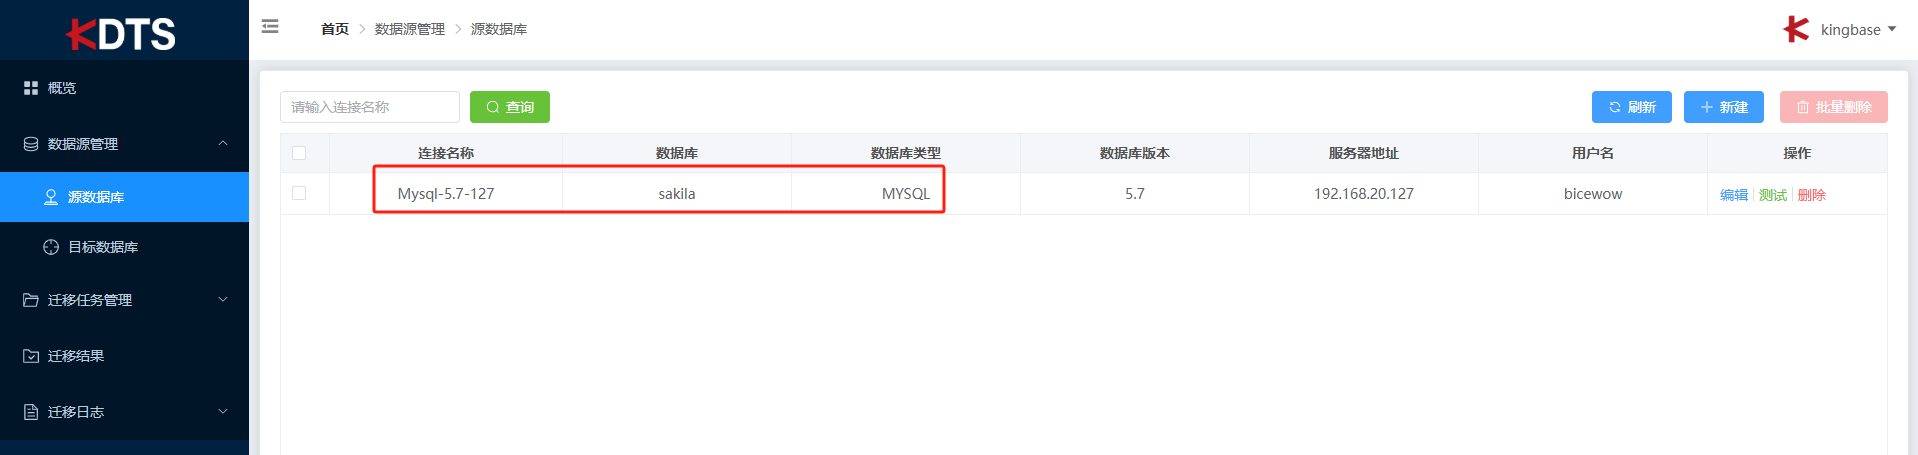Collapse the data source management menu arrow
This screenshot has width=1918, height=455.
pos(223,143)
